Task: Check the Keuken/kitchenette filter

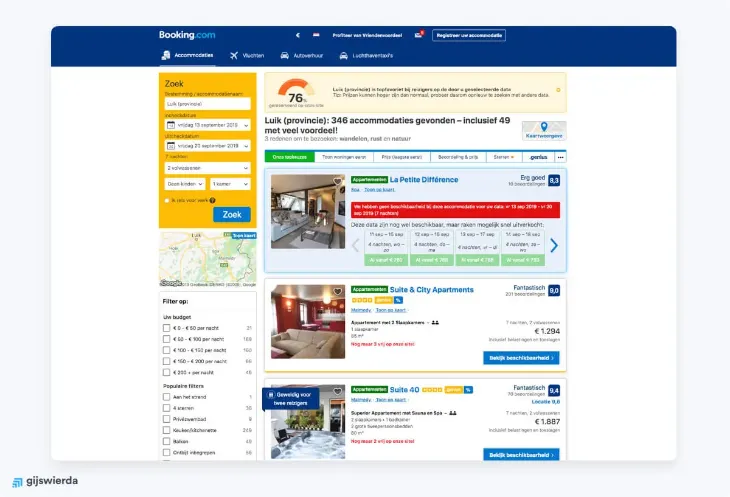Action: click(x=166, y=430)
